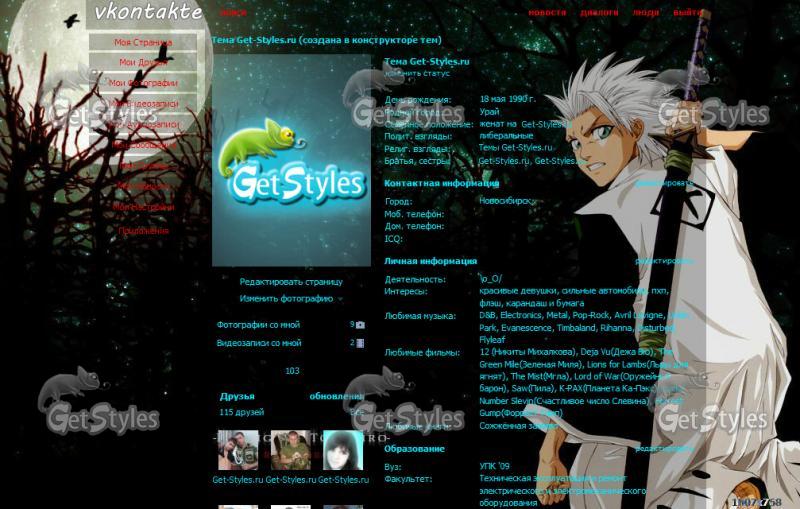
Task: Open Видеозаписи со мной
Action: click(x=258, y=343)
